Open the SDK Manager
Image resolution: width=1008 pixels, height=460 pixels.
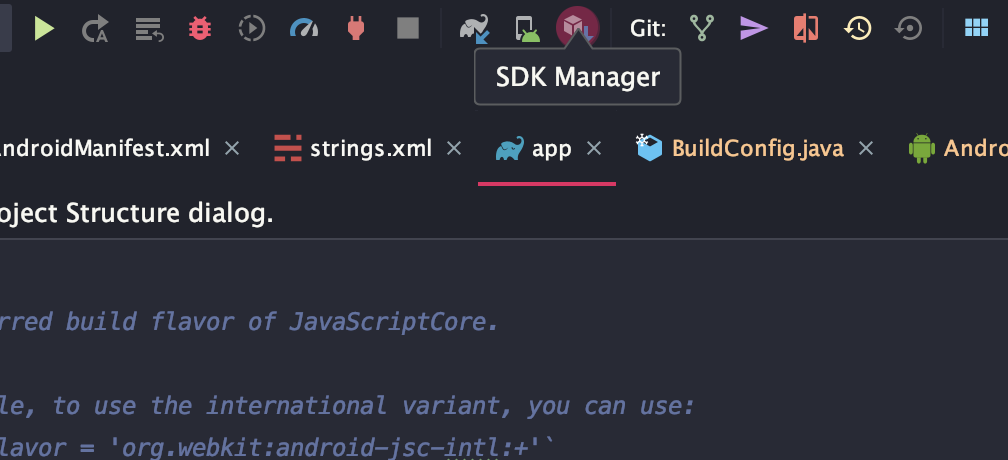point(577,28)
